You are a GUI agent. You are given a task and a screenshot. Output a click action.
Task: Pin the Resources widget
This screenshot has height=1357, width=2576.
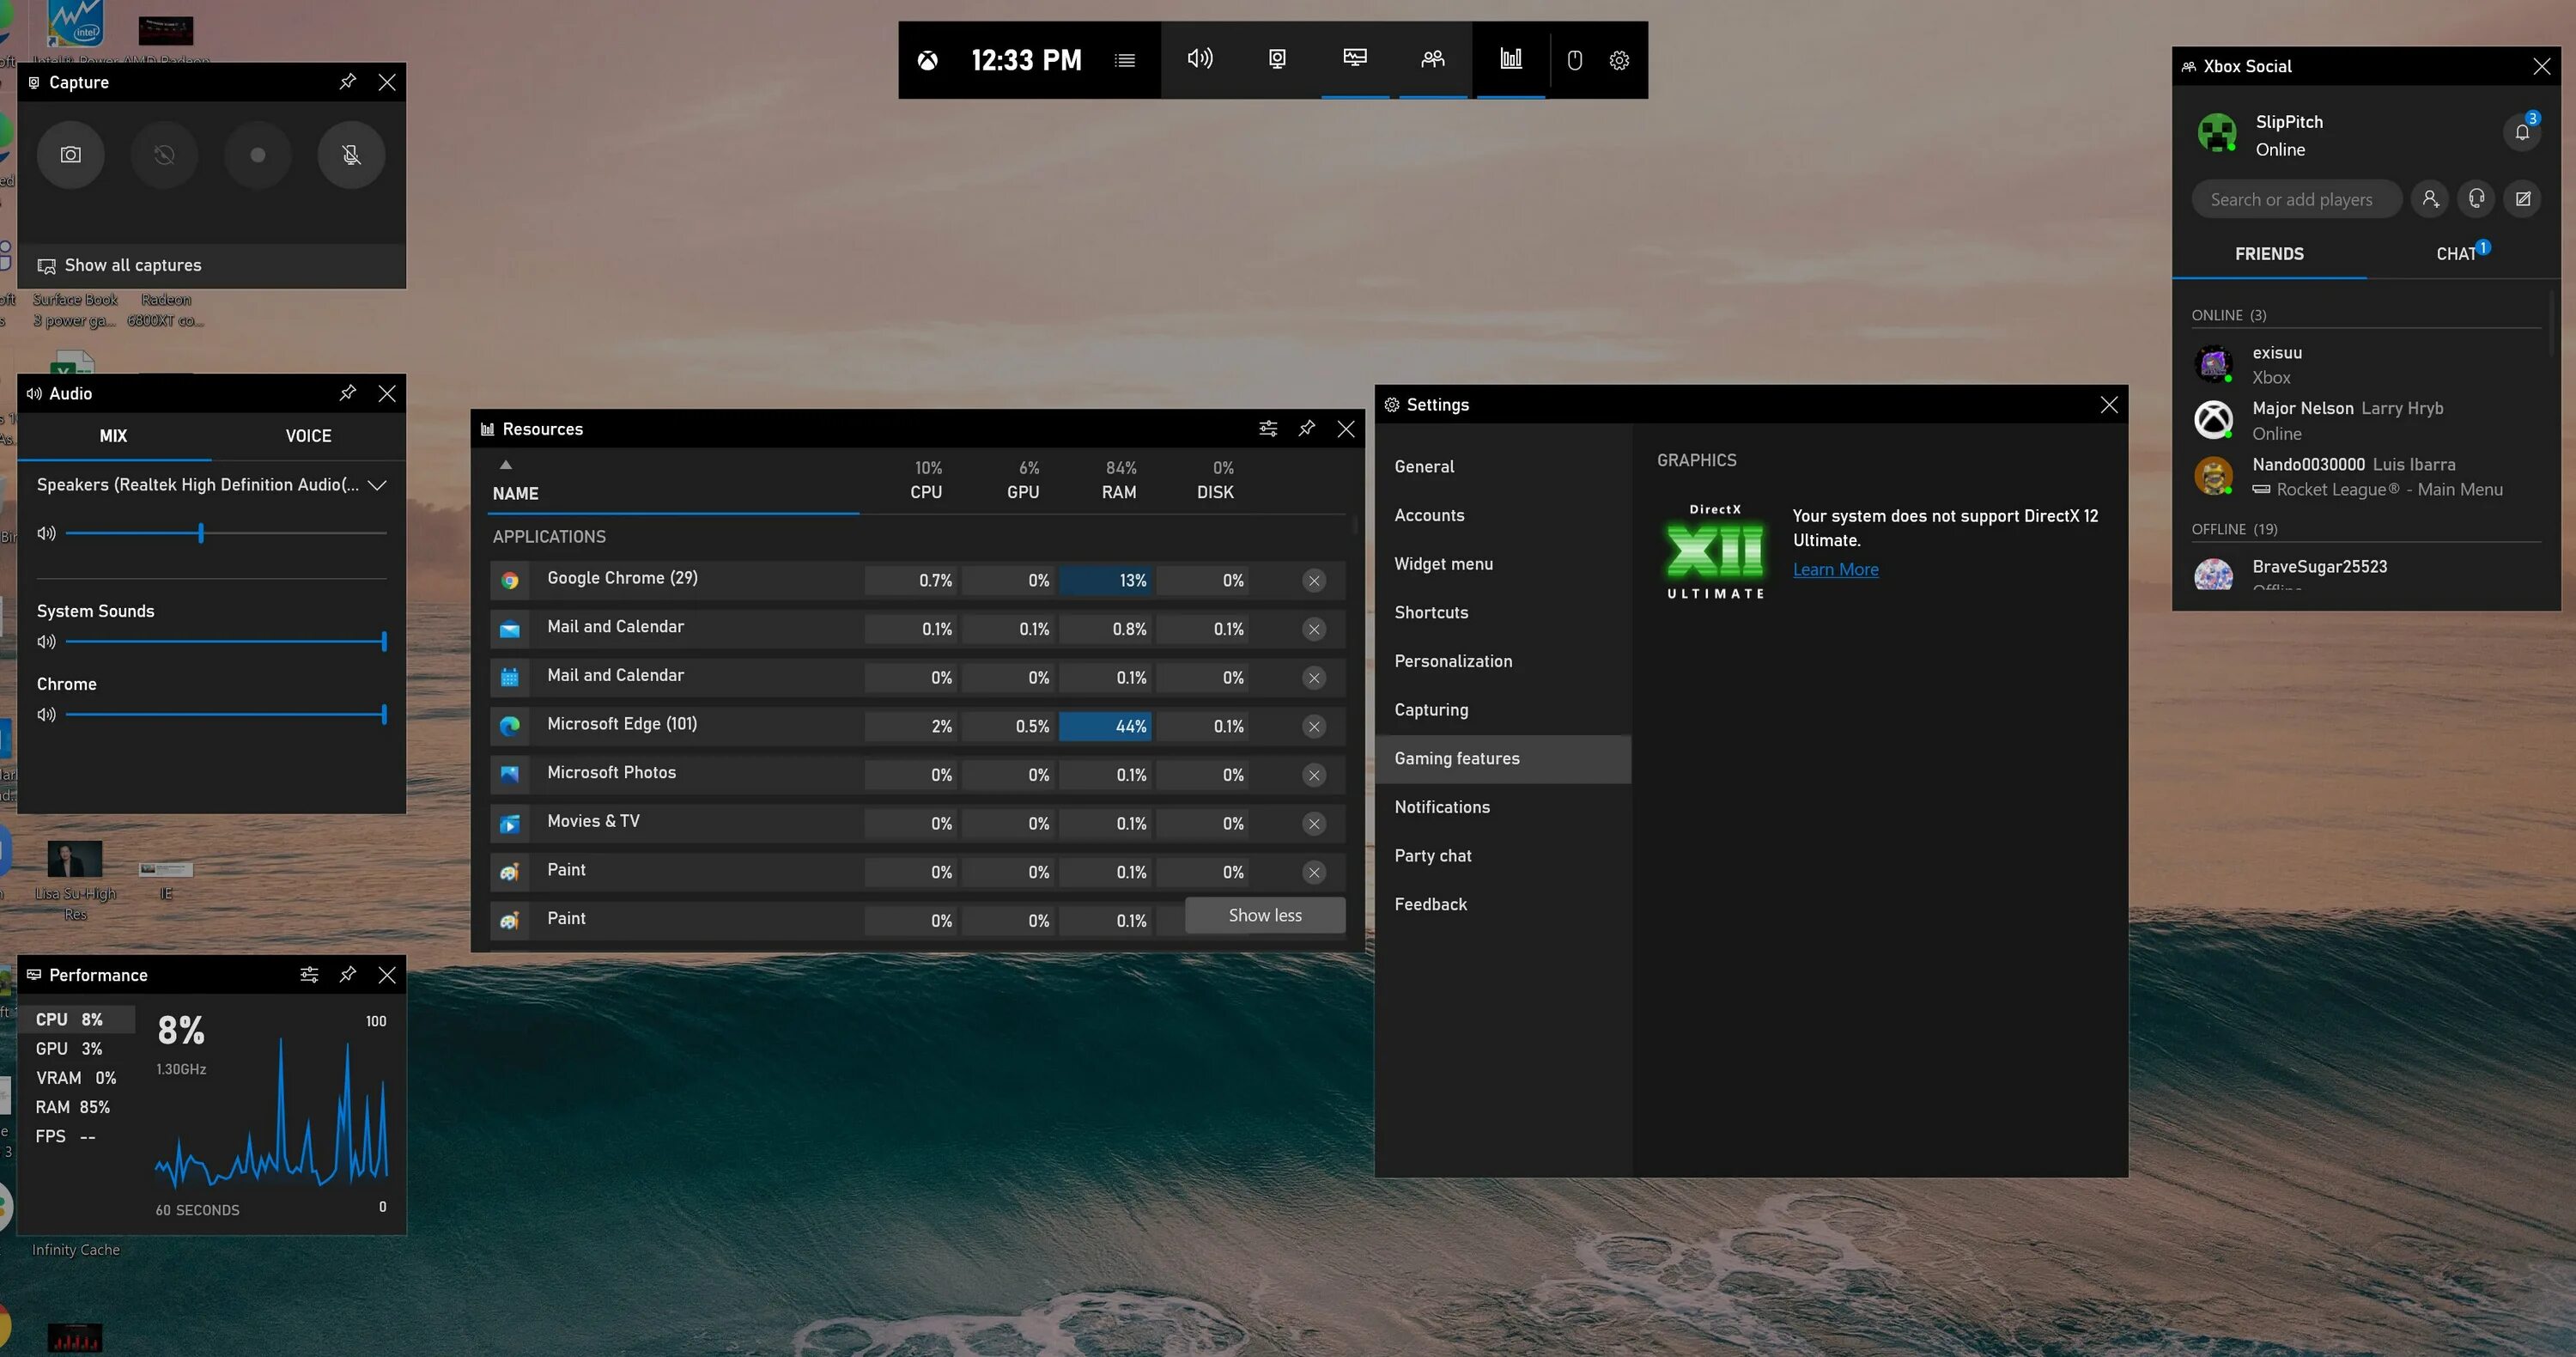coord(1306,429)
